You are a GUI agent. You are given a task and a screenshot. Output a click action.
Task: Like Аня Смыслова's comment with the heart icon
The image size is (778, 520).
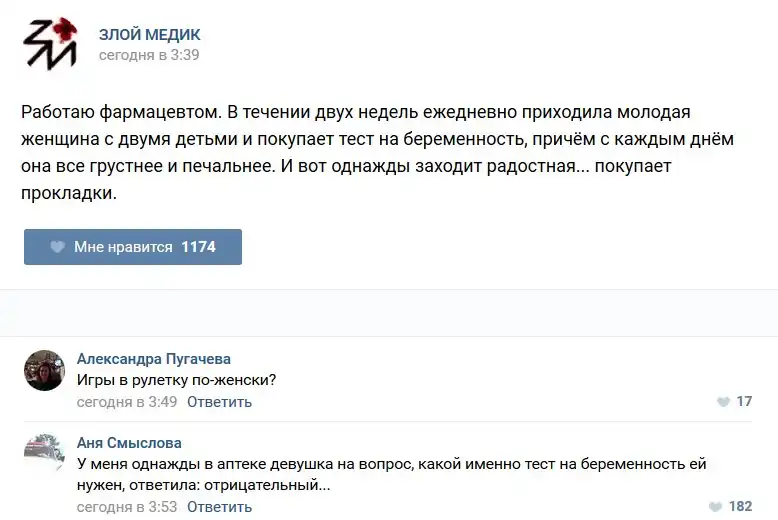coord(714,507)
